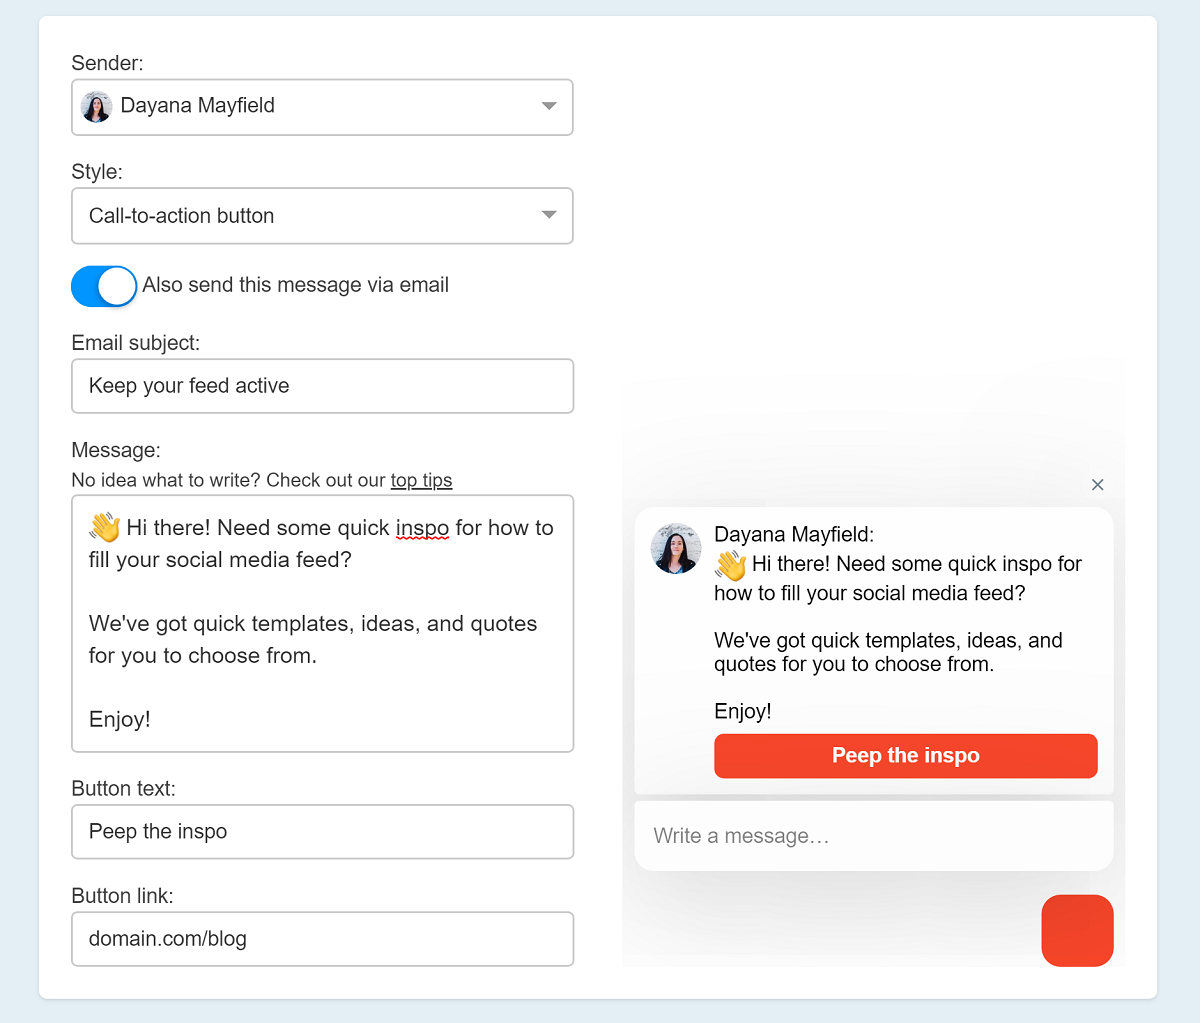Viewport: 1200px width, 1023px height.
Task: Click the sender avatar in the Sender dropdown
Action: pos(97,107)
